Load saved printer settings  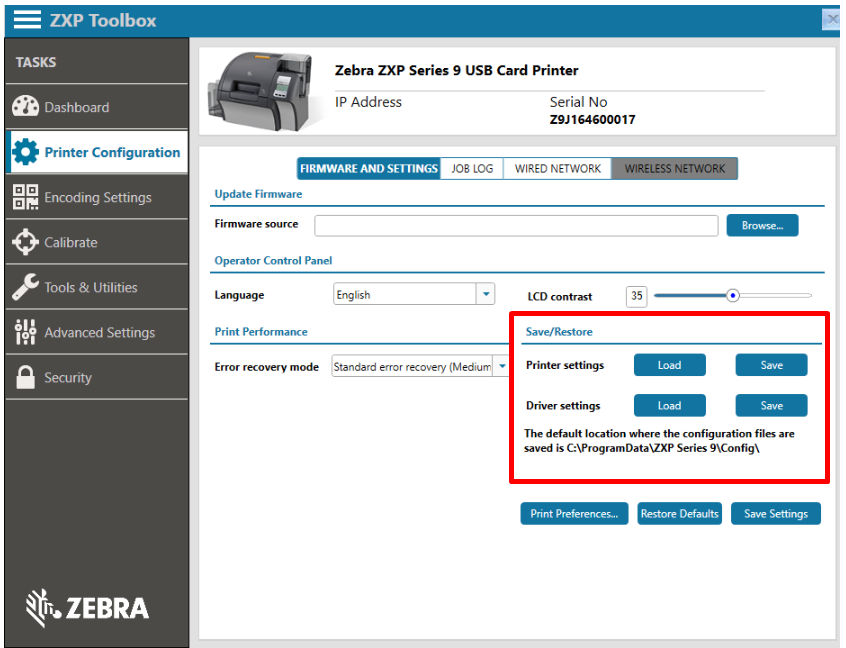point(669,365)
